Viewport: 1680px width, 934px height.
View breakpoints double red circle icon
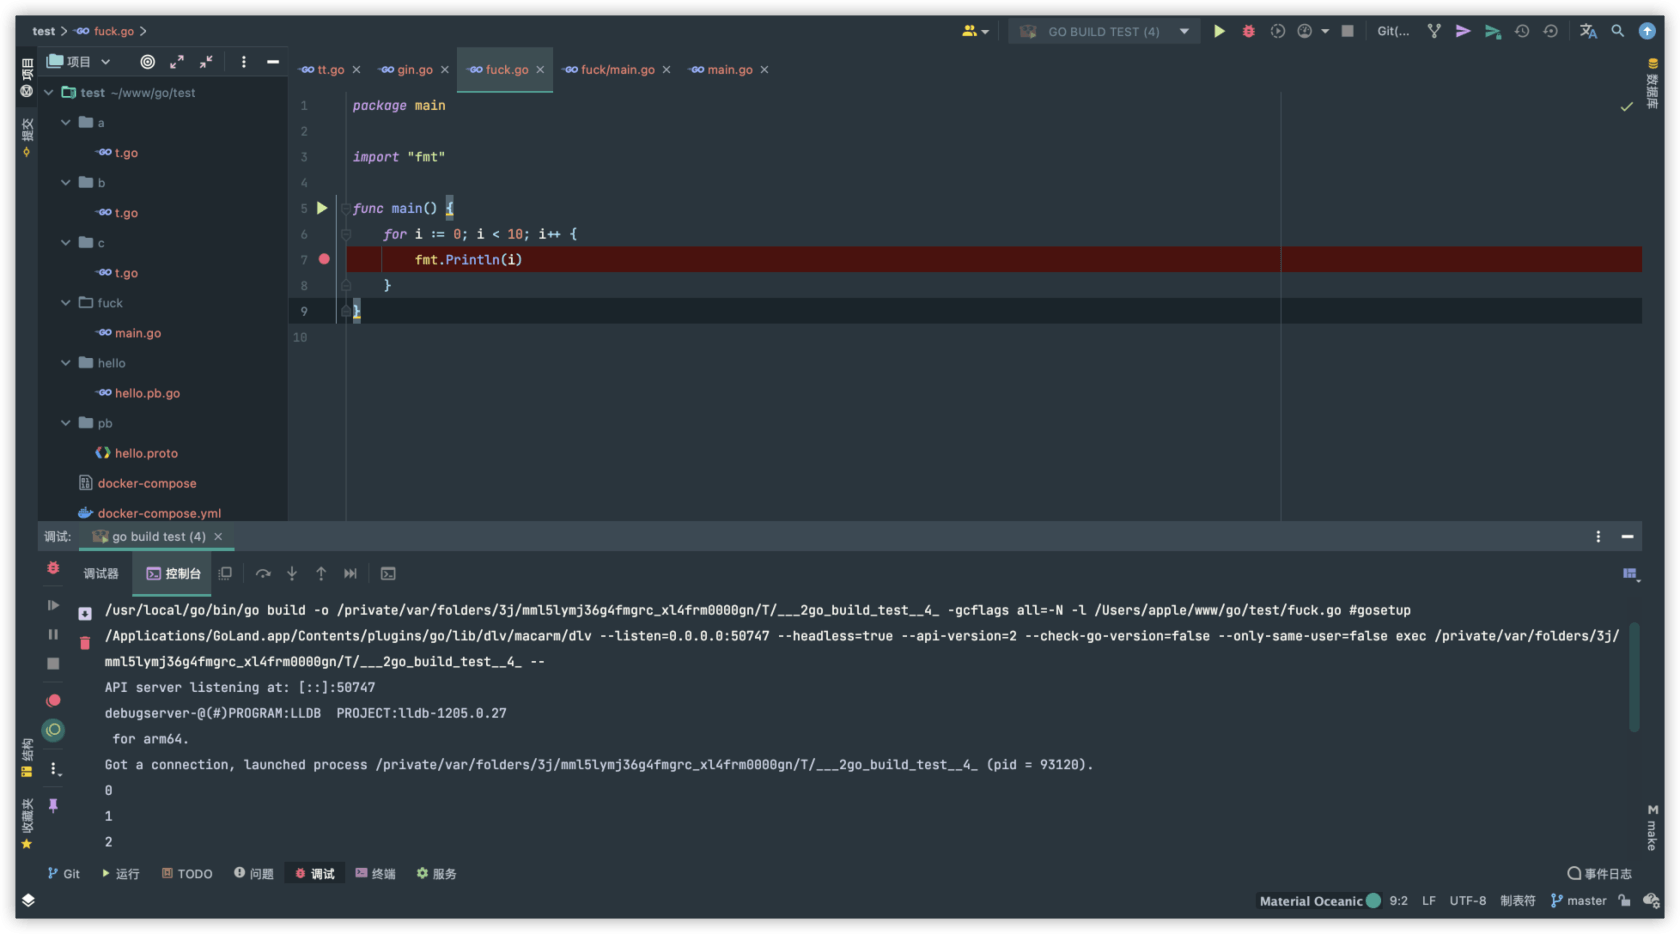point(53,700)
